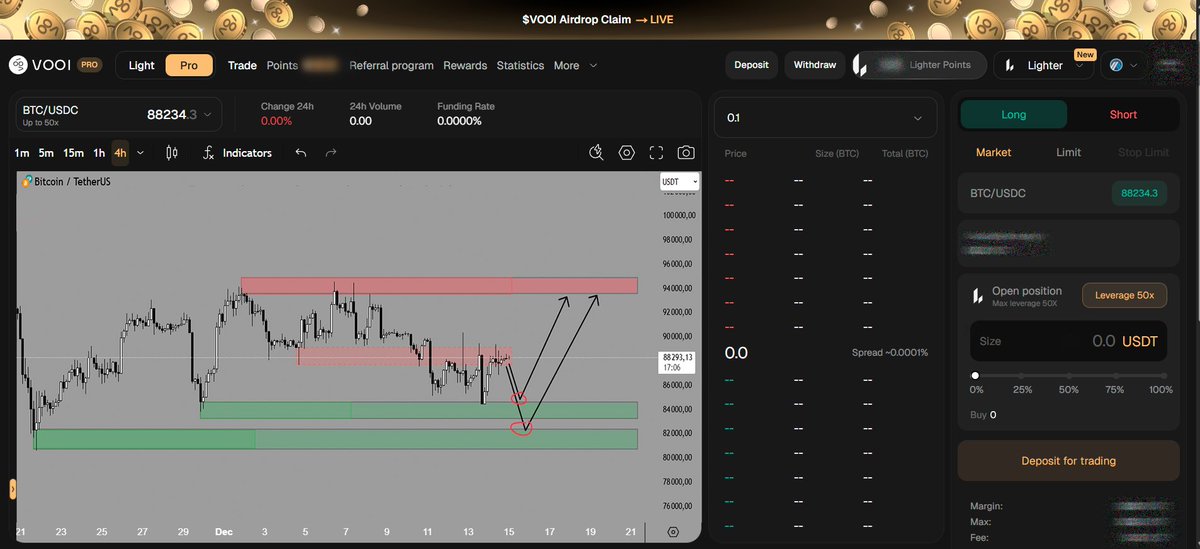Open Lighter exchange selector dropdown
This screenshot has width=1200, height=549.
[1045, 66]
